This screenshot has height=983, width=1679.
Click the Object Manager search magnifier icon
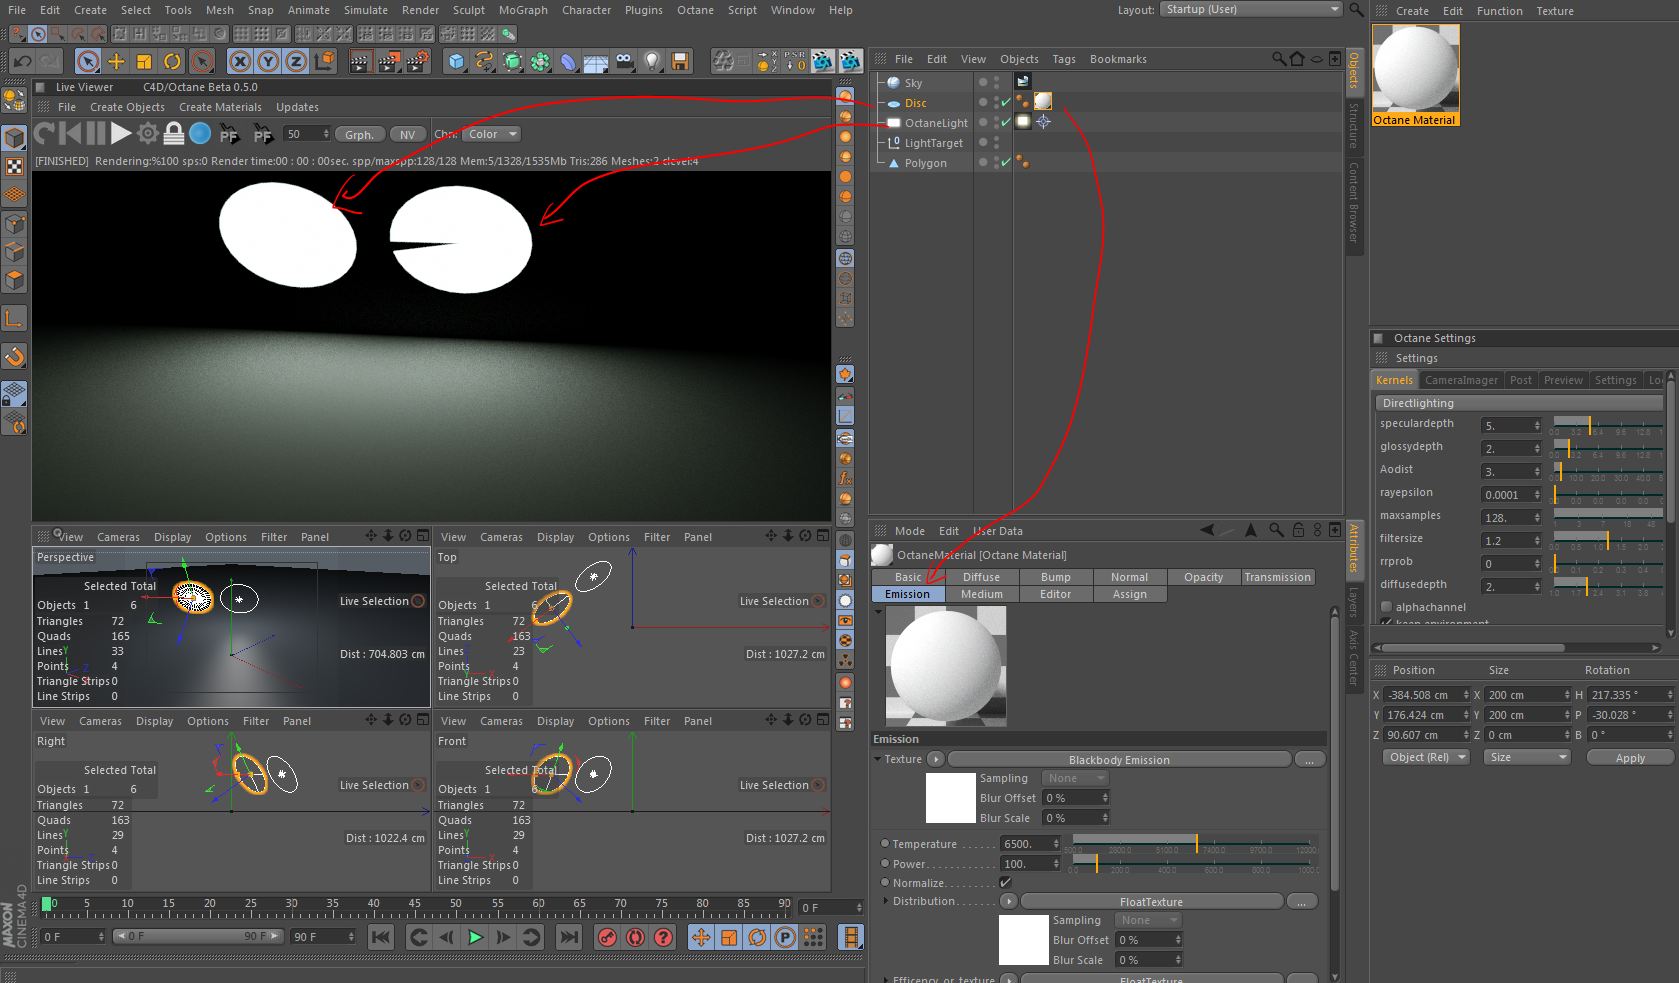[1279, 59]
